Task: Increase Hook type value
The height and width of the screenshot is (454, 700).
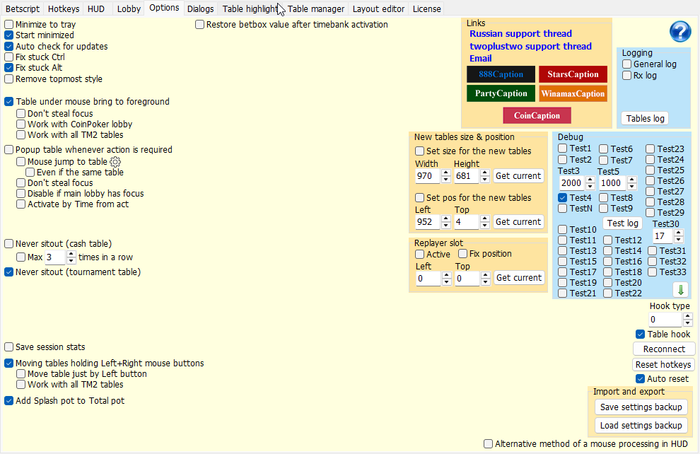Action: 688,317
